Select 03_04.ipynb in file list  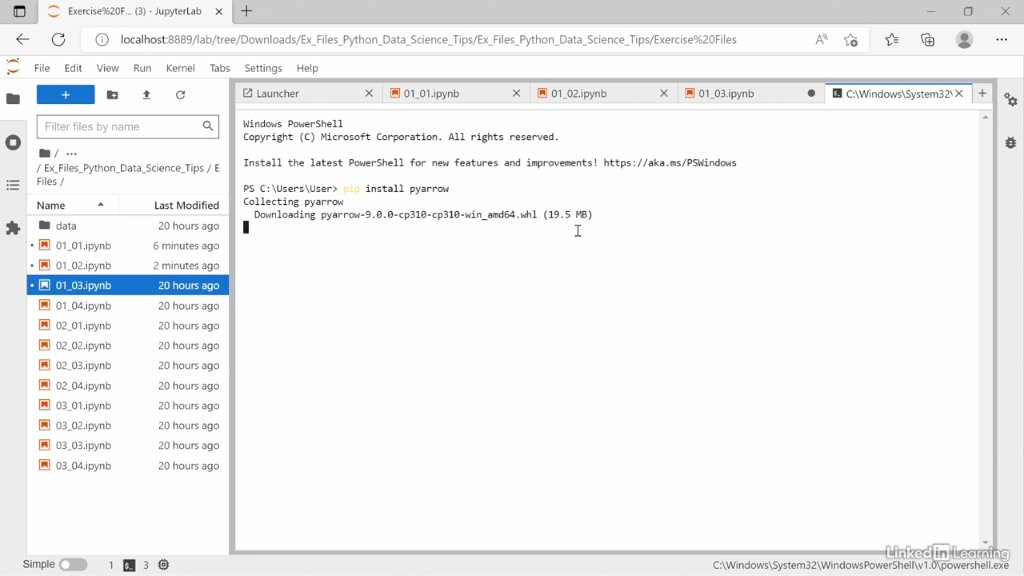[128, 466]
